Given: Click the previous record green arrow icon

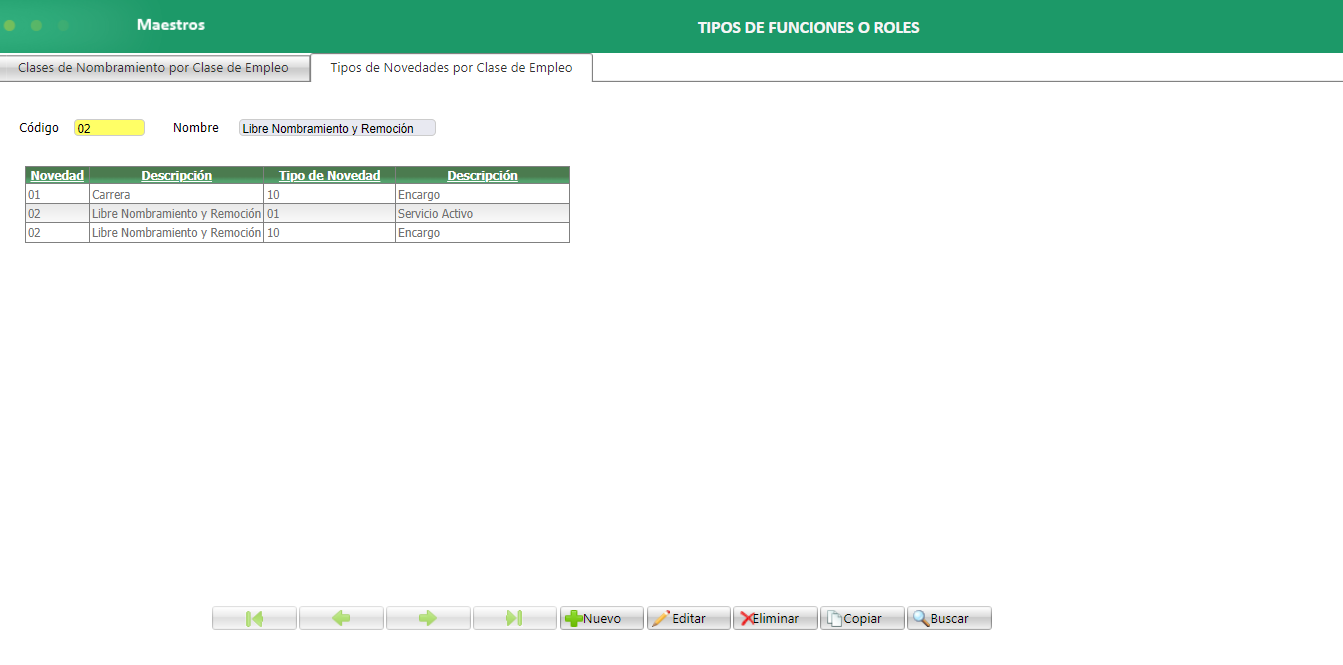Looking at the screenshot, I should point(341,617).
